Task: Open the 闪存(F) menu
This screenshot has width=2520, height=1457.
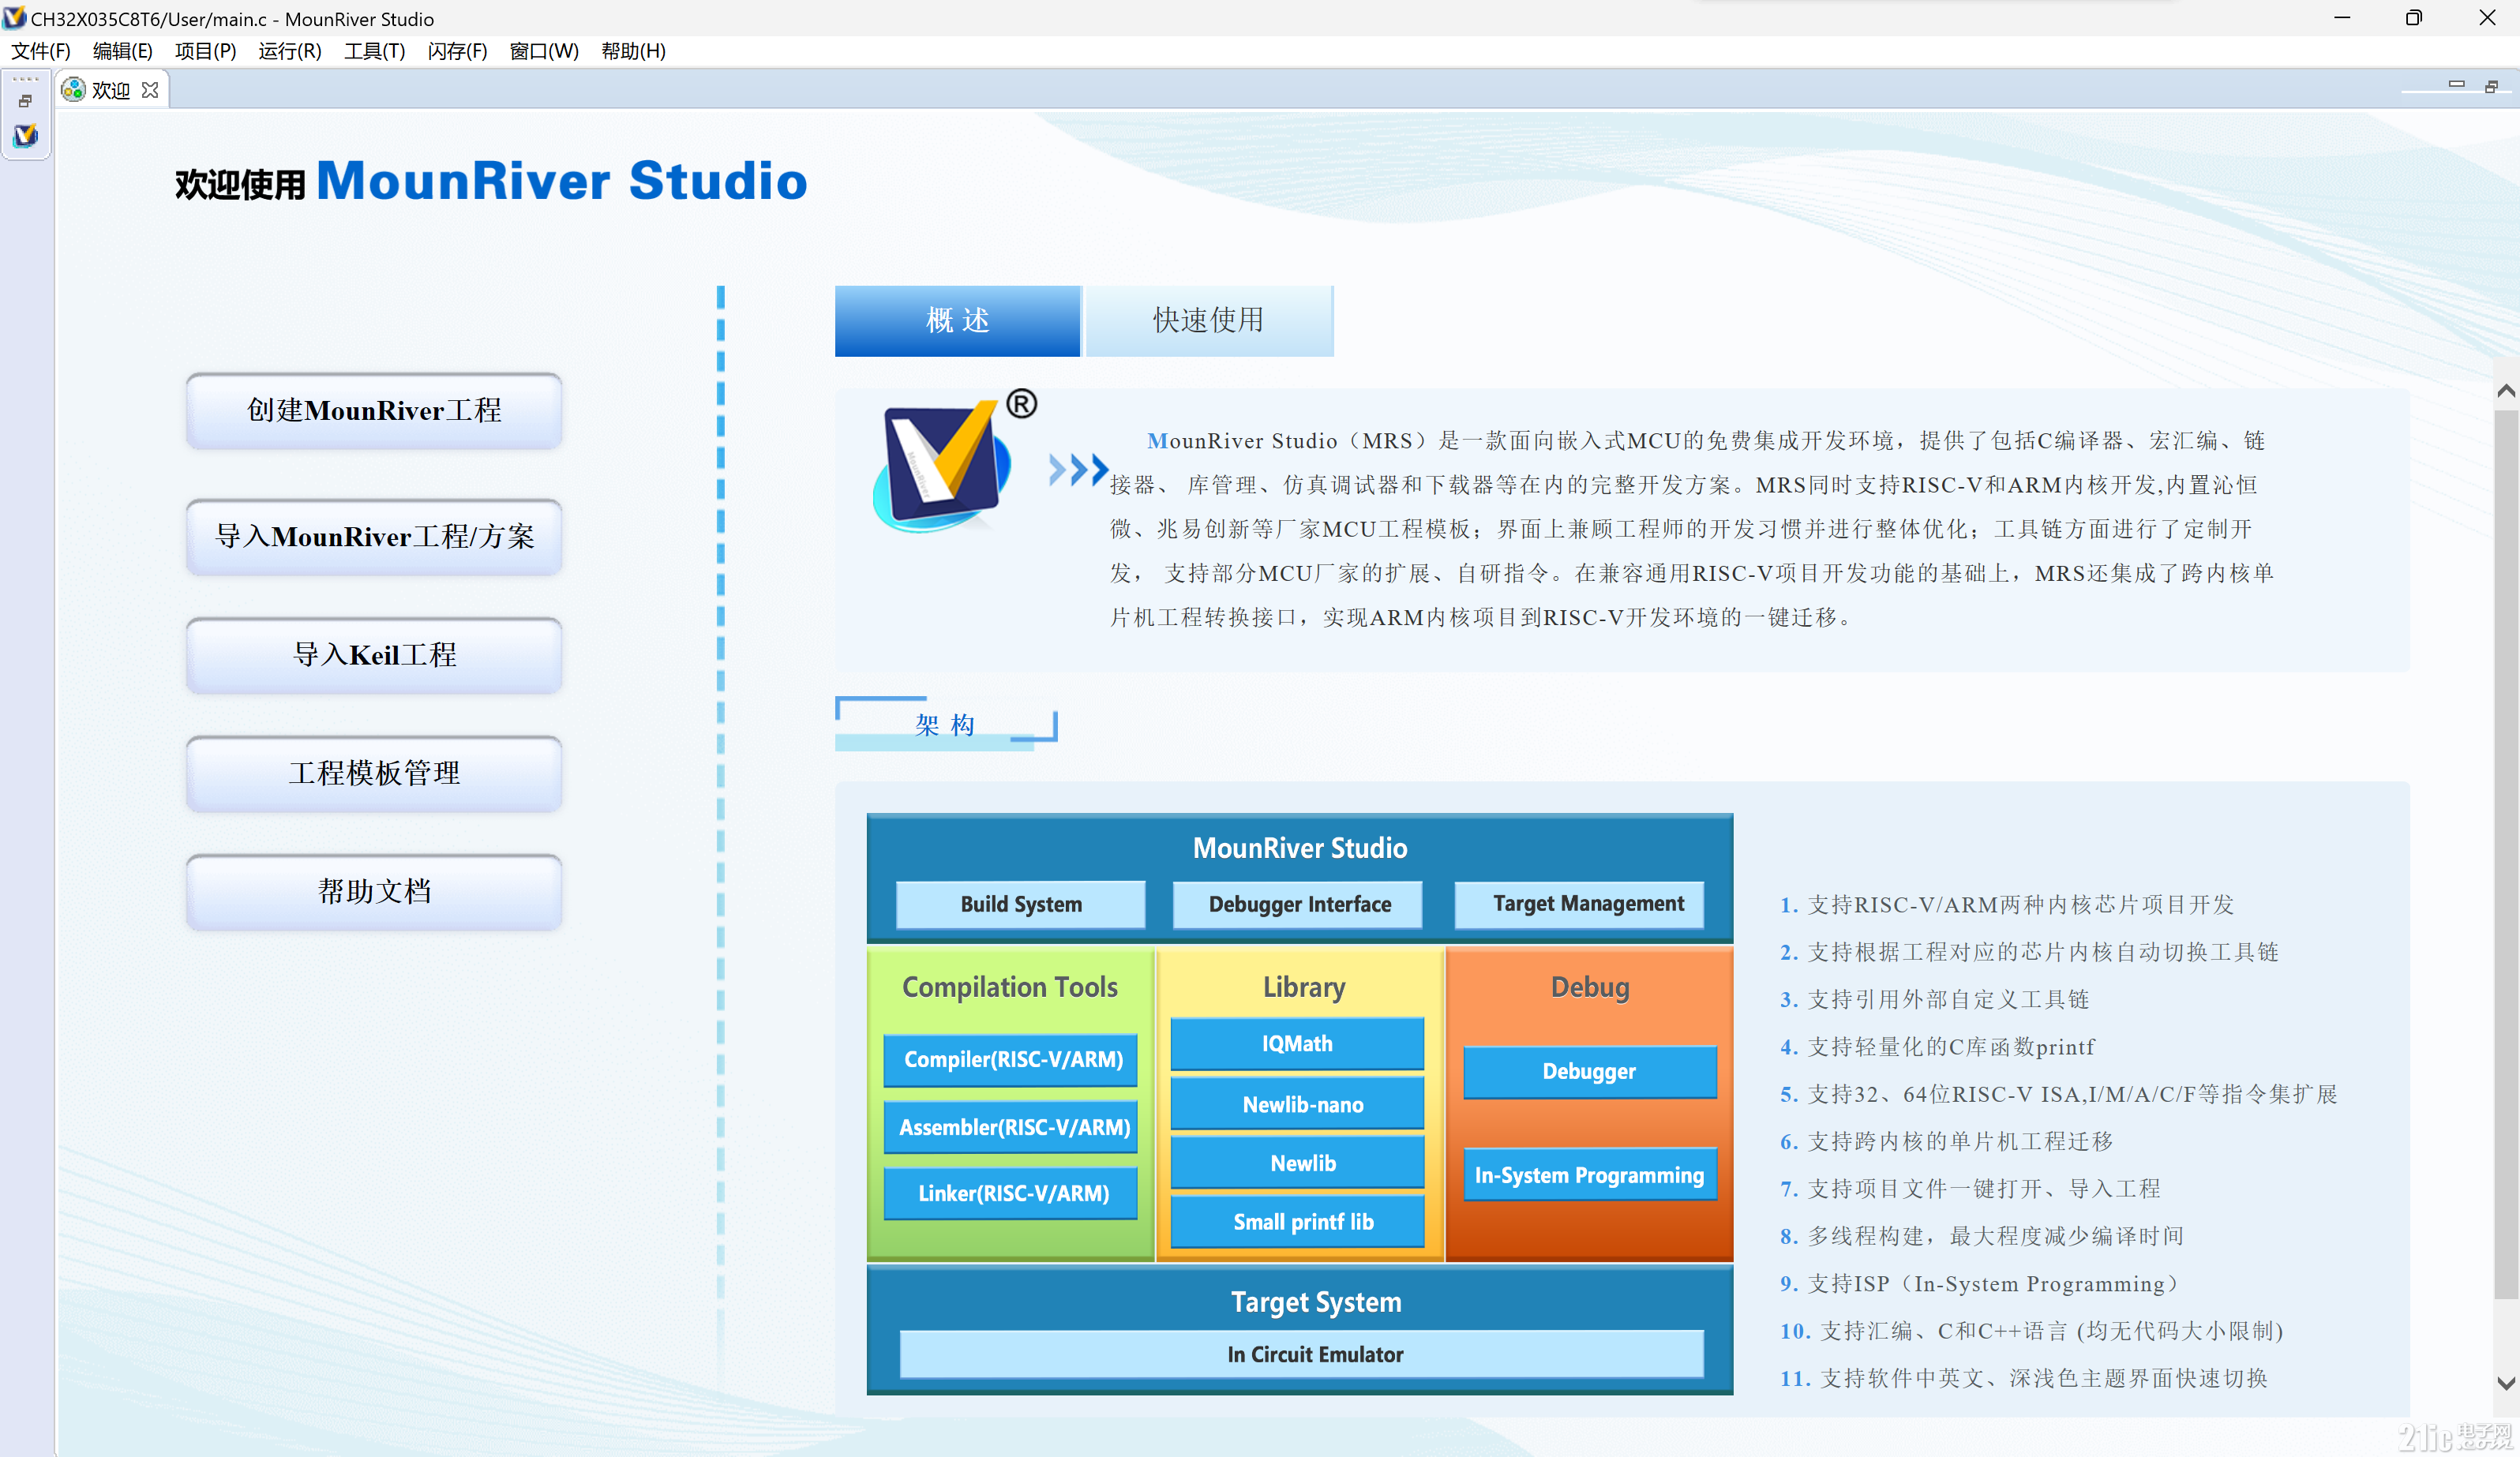Action: [457, 51]
